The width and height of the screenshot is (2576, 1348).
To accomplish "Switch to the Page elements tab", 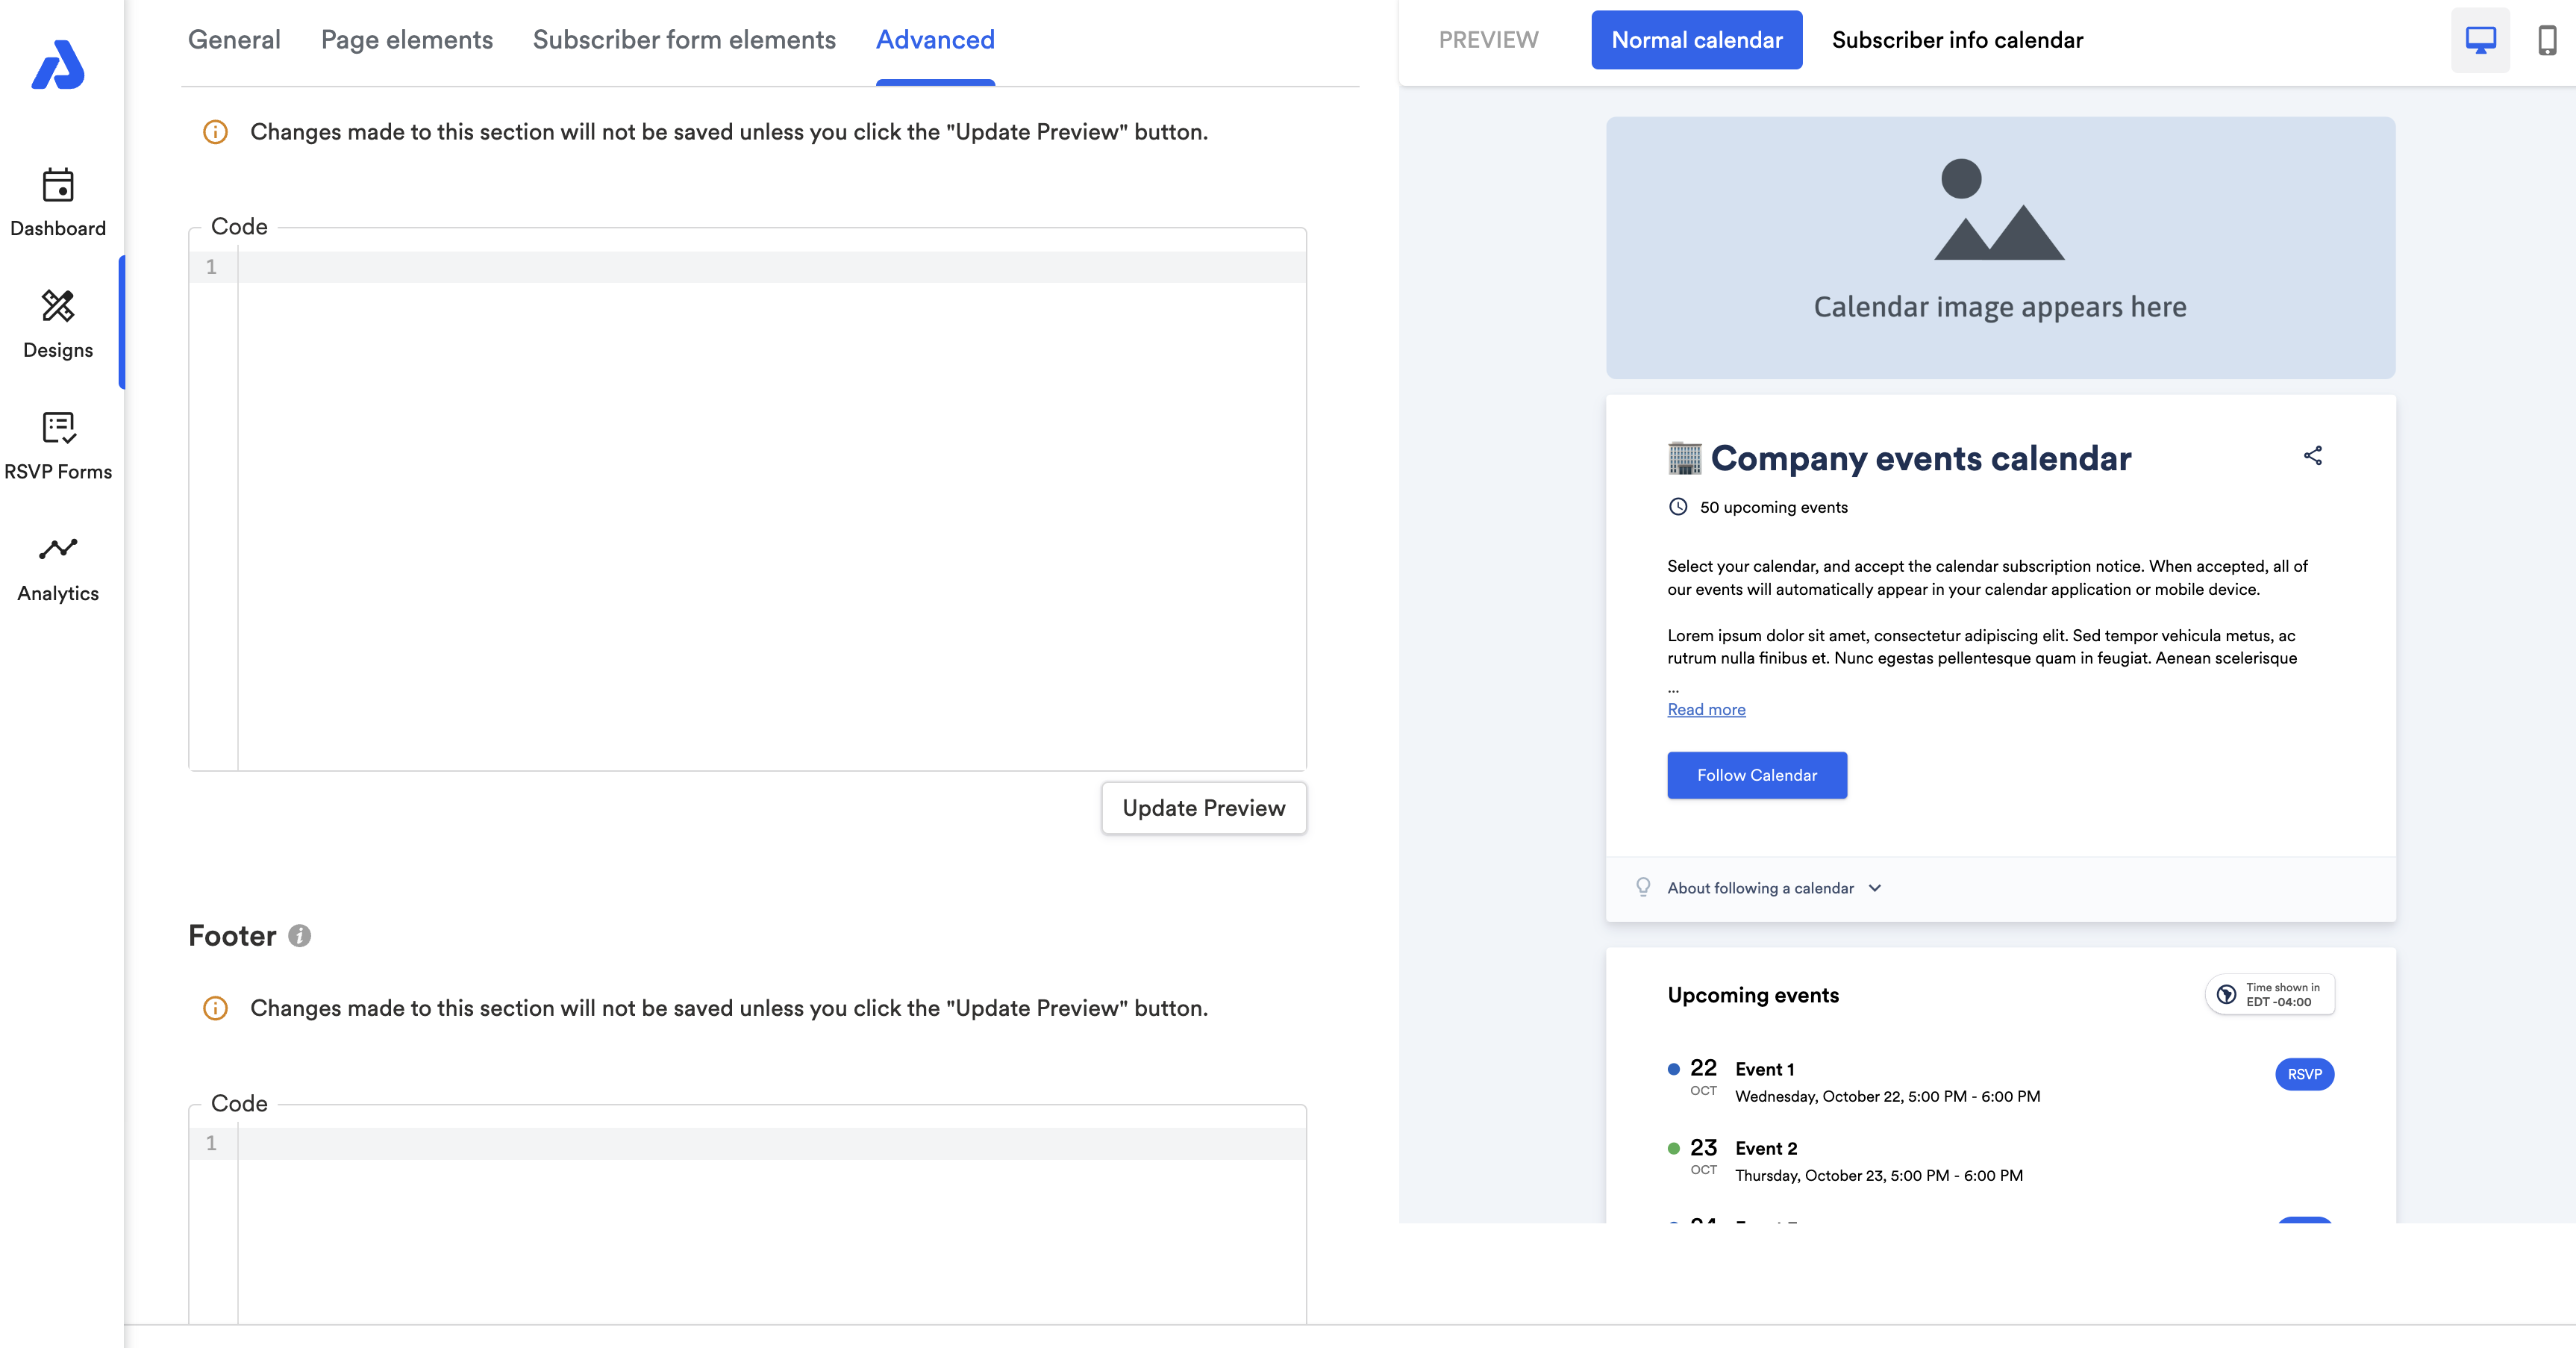I will tap(406, 40).
